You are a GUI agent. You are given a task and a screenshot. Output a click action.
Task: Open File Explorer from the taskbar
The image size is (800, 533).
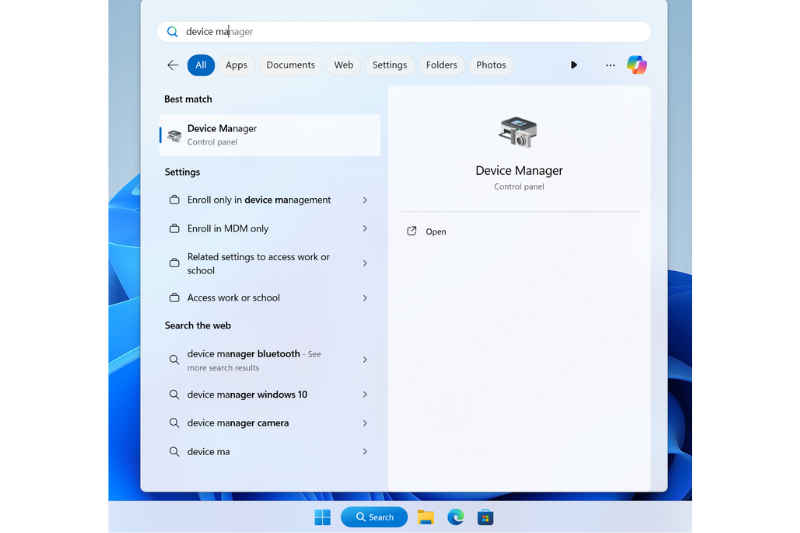pos(425,517)
